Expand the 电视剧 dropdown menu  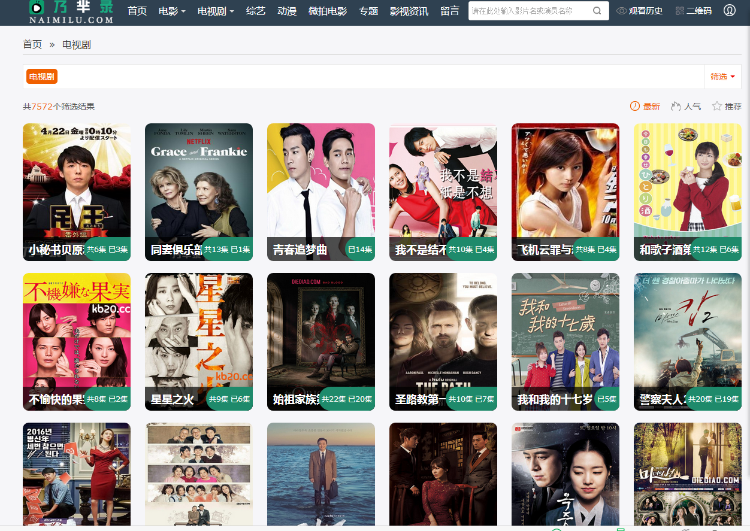216,11
